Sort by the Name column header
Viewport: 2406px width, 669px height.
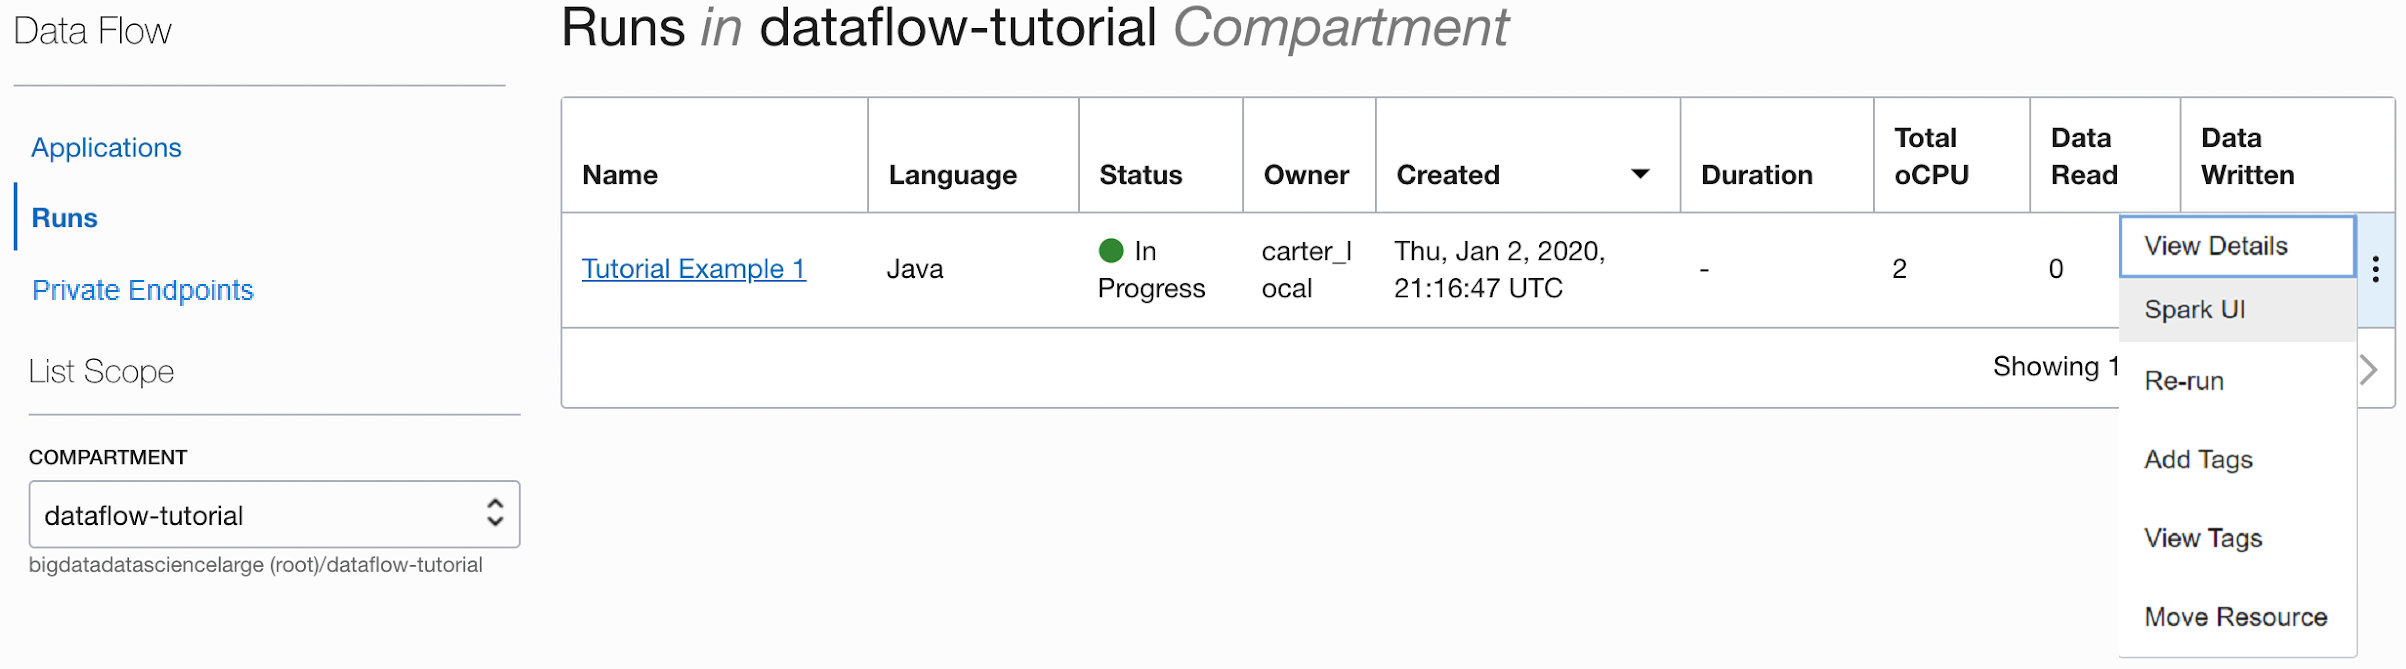[620, 175]
